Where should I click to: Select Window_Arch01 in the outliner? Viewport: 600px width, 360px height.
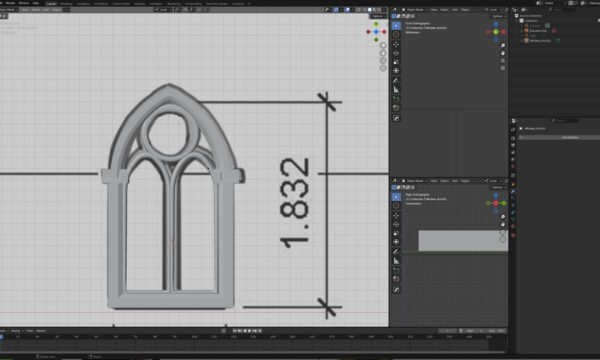point(540,41)
